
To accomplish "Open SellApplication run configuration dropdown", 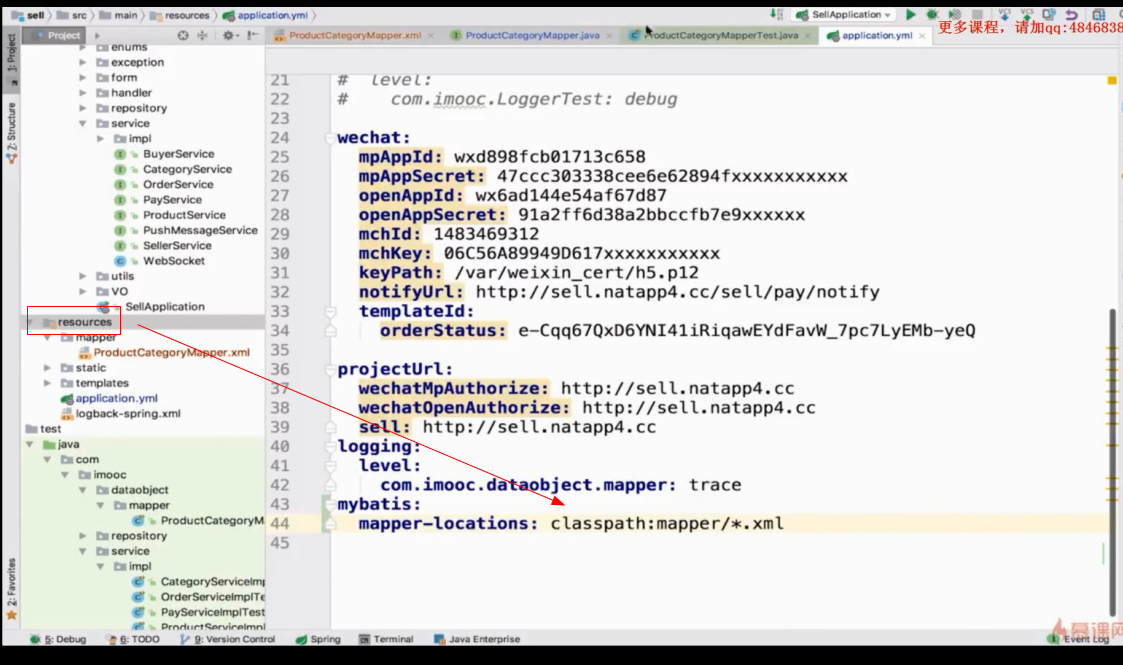I will (844, 14).
